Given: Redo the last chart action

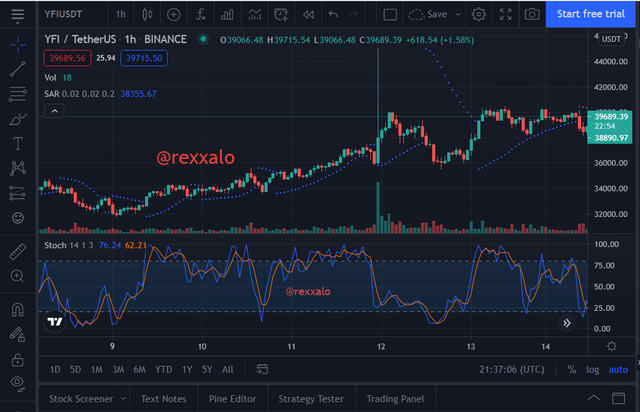Looking at the screenshot, I should click(x=353, y=15).
